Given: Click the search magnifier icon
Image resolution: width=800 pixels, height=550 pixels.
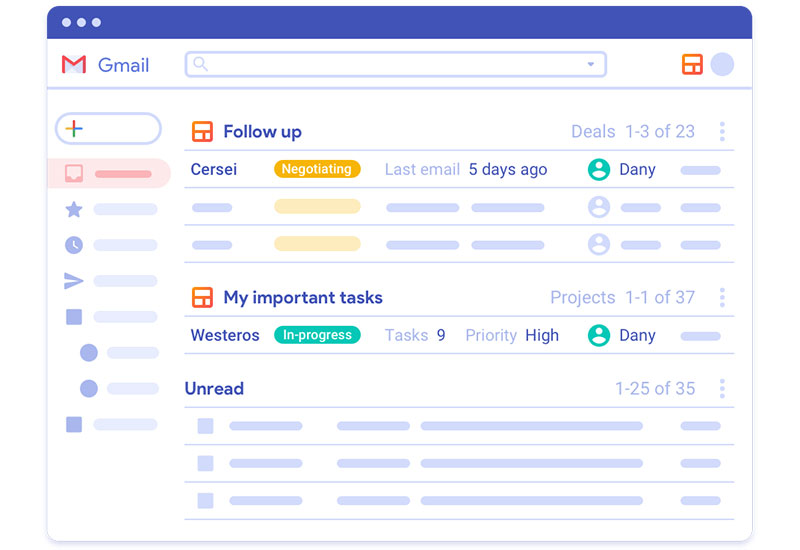Looking at the screenshot, I should [201, 64].
